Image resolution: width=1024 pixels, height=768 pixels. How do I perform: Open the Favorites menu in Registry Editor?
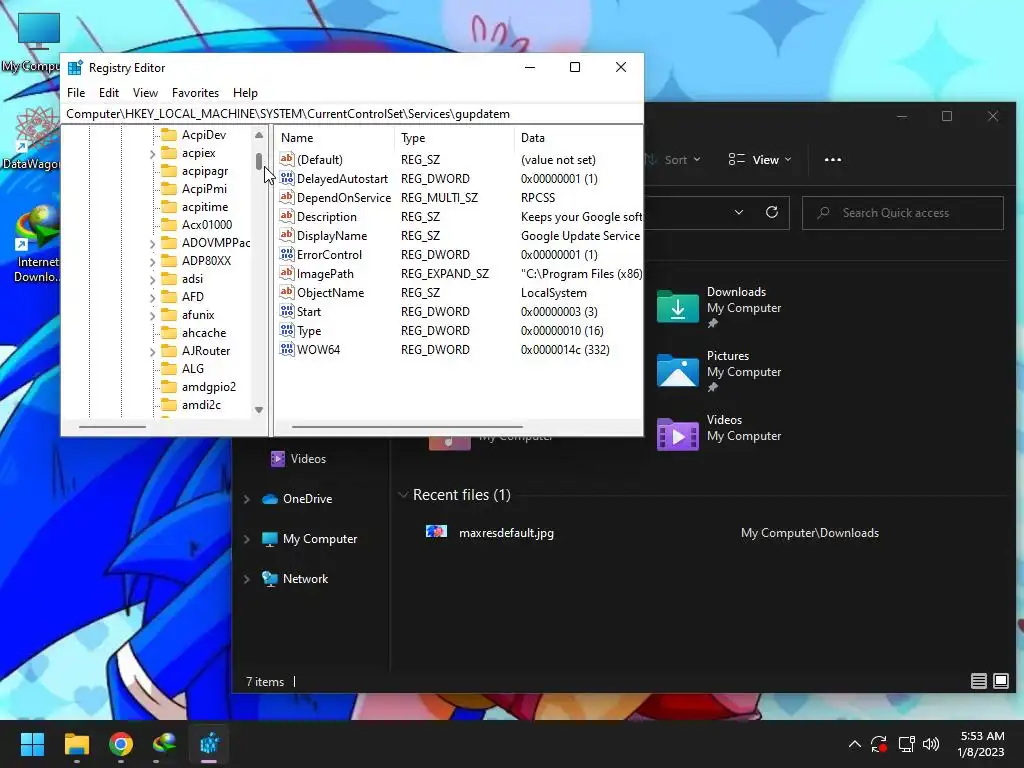(x=195, y=93)
